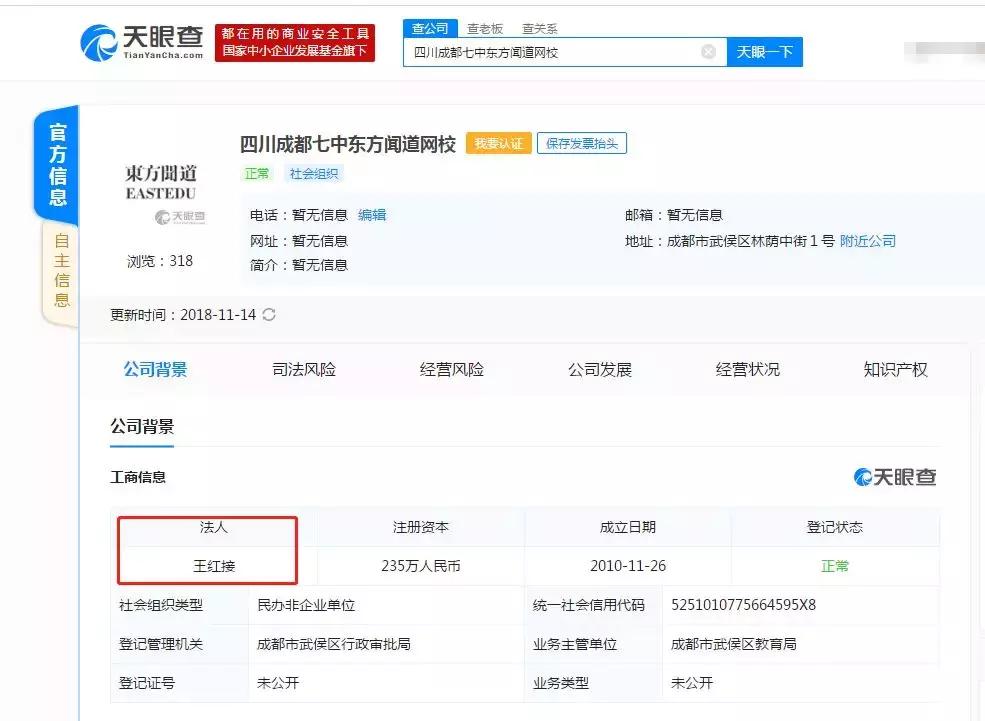Image resolution: width=985 pixels, height=721 pixels.
Task: Click the orange 我要认证 certification badge
Action: click(498, 143)
